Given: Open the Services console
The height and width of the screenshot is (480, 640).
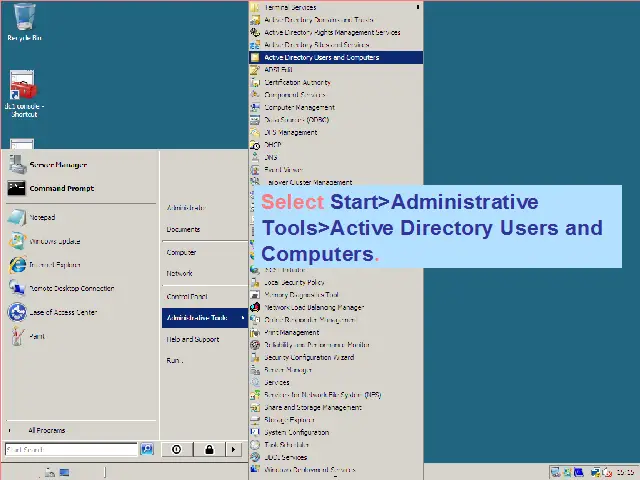Looking at the screenshot, I should [x=336, y=382].
